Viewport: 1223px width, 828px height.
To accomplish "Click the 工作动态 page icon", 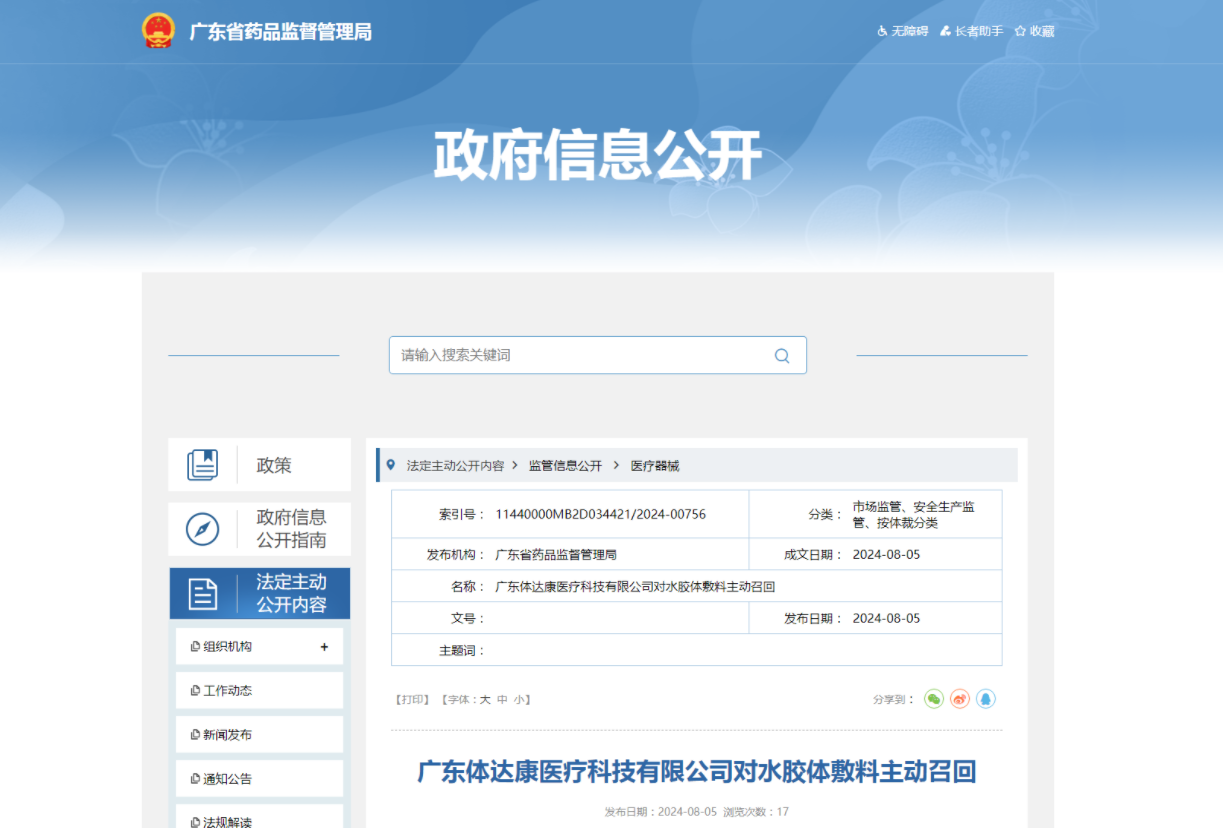I will coord(195,691).
